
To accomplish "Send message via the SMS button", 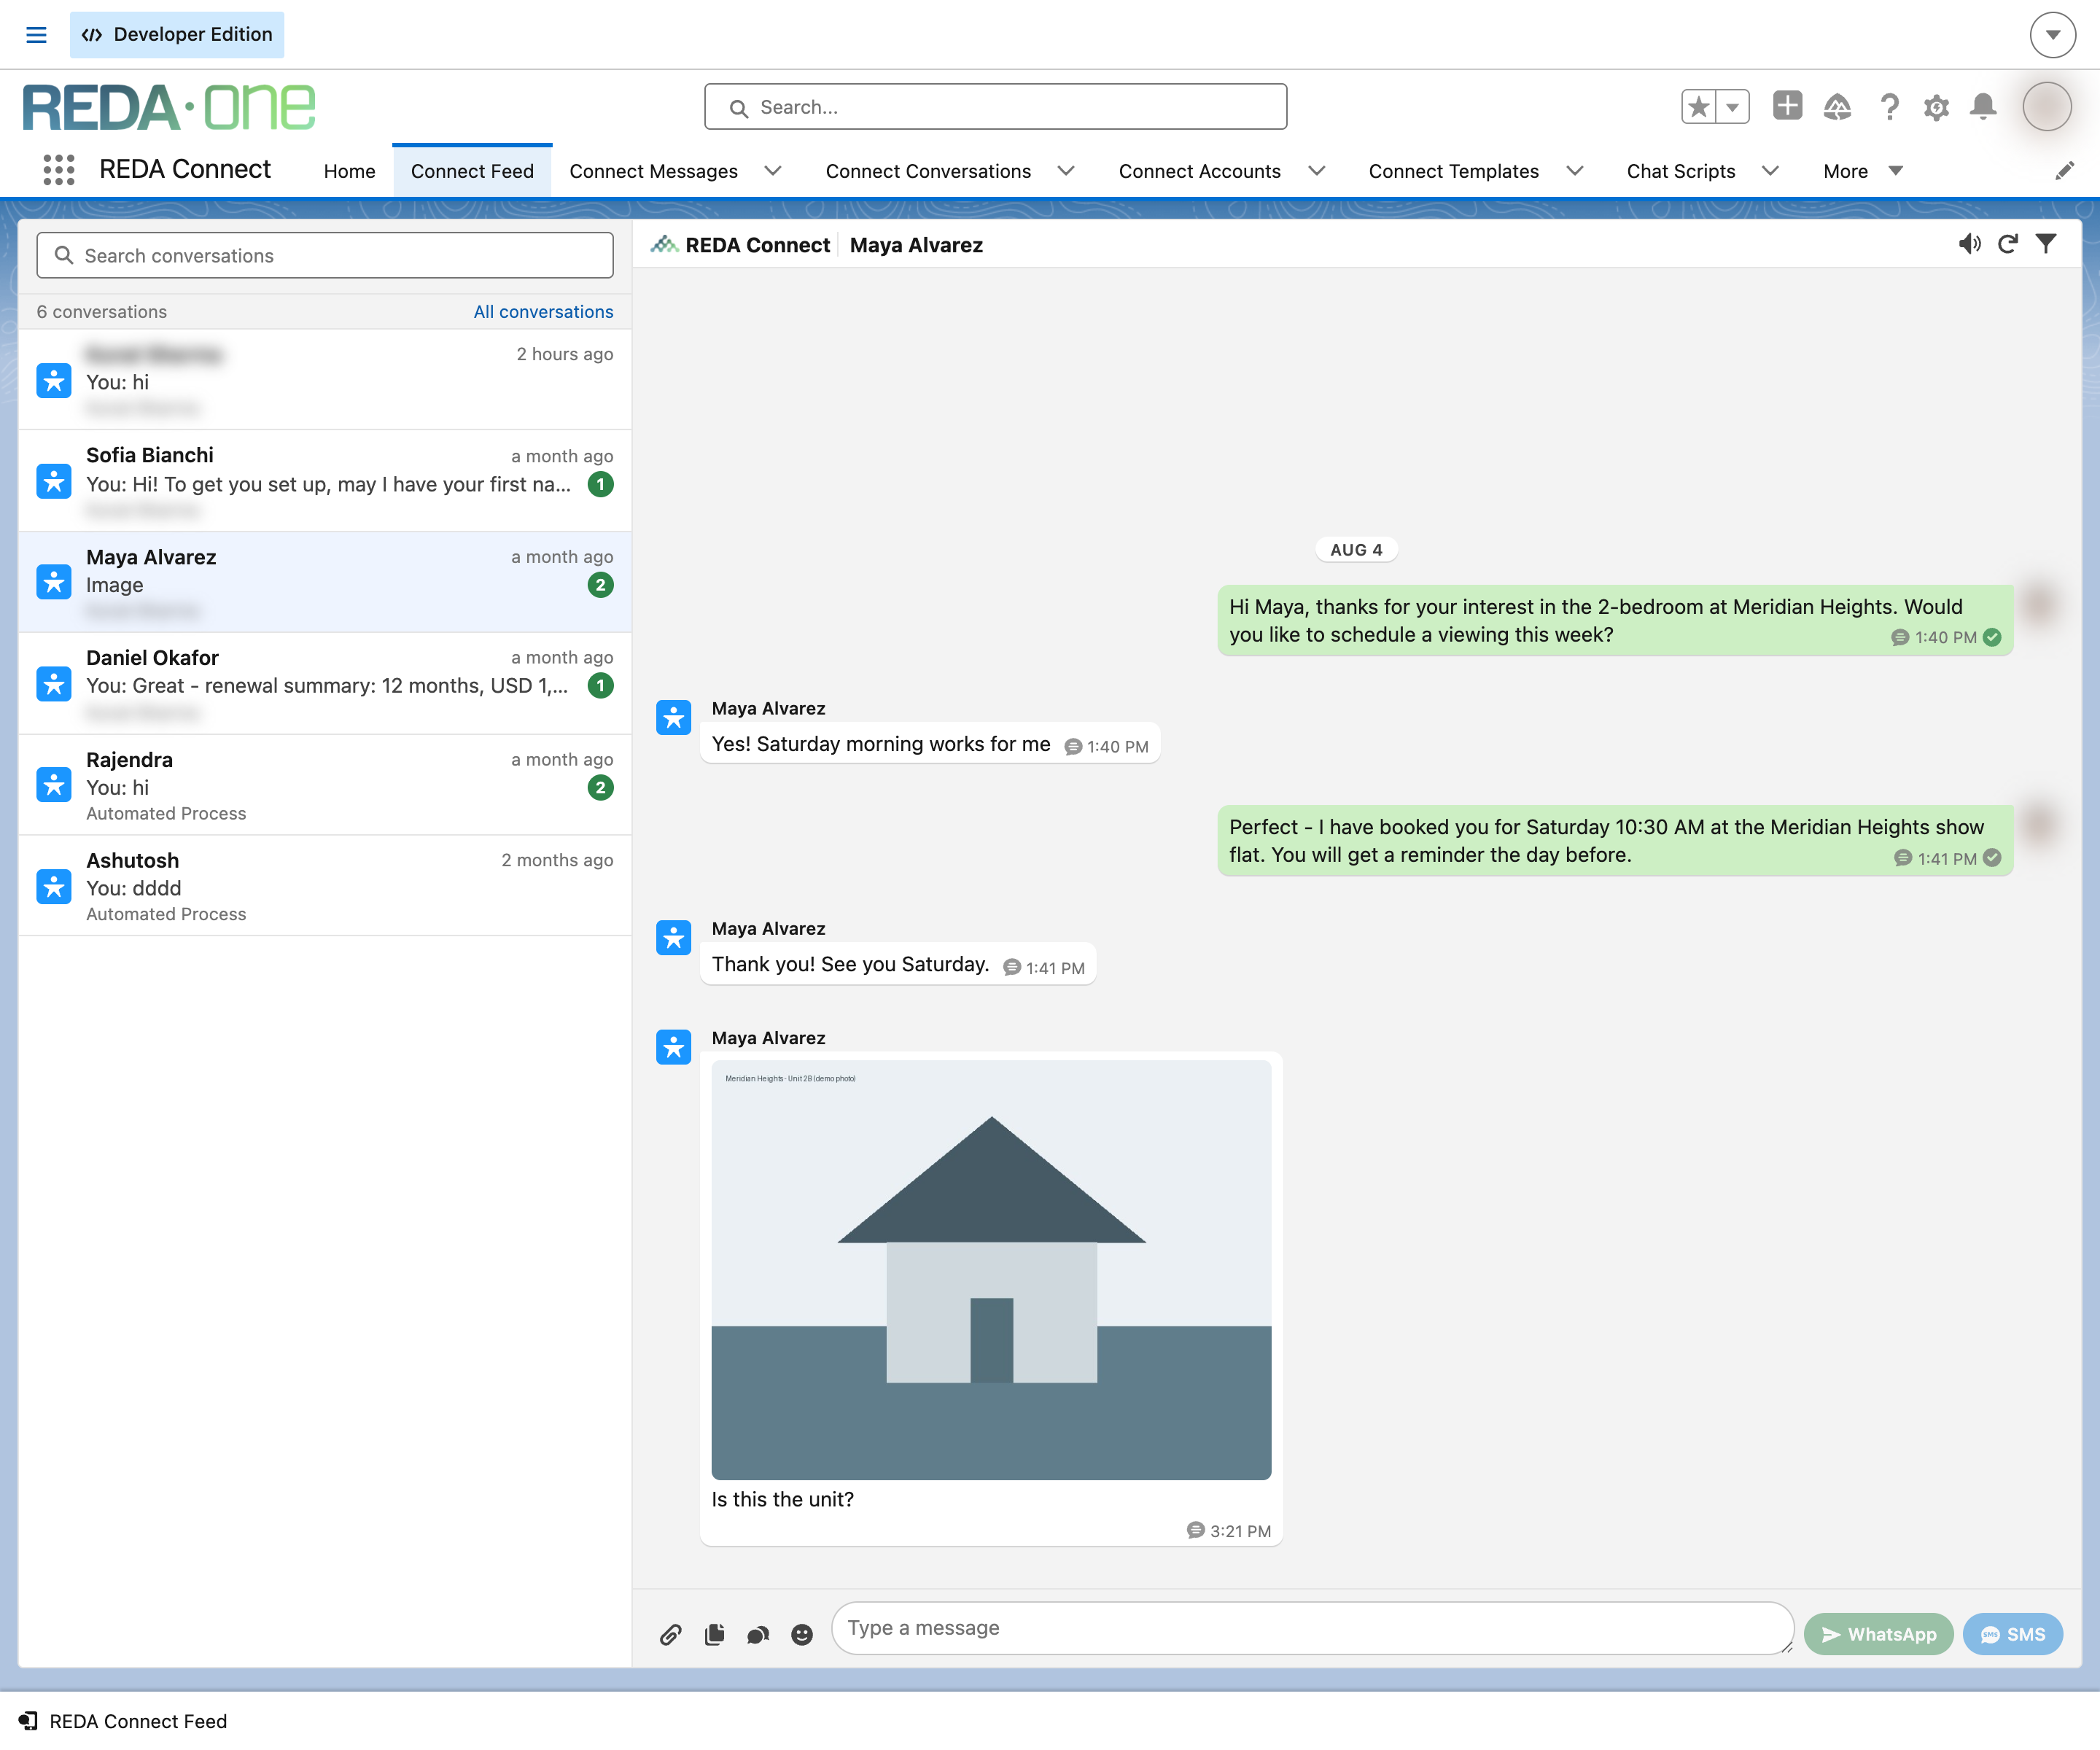I will (2012, 1634).
